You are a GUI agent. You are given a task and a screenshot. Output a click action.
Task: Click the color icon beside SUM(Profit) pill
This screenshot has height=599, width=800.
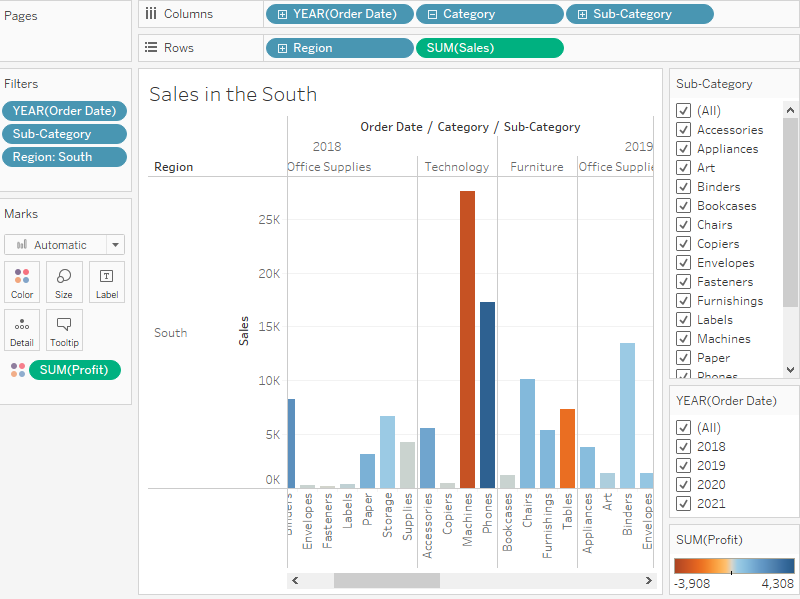pos(17,370)
